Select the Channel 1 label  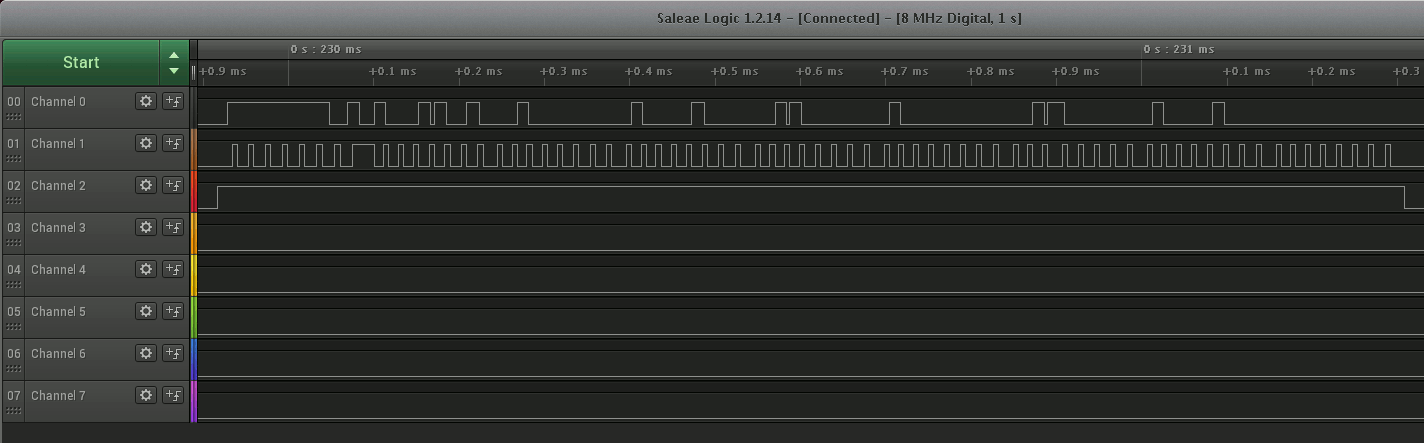pyautogui.click(x=58, y=144)
